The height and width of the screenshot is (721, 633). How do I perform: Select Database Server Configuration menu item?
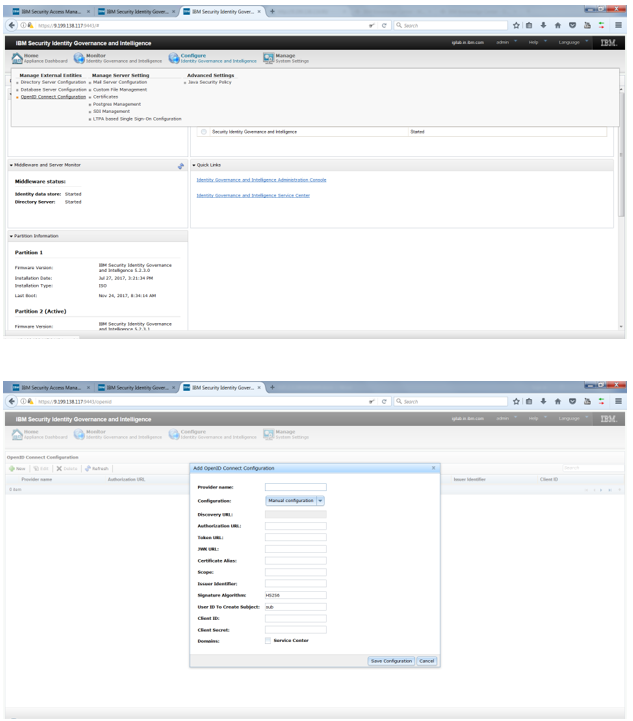coord(53,90)
